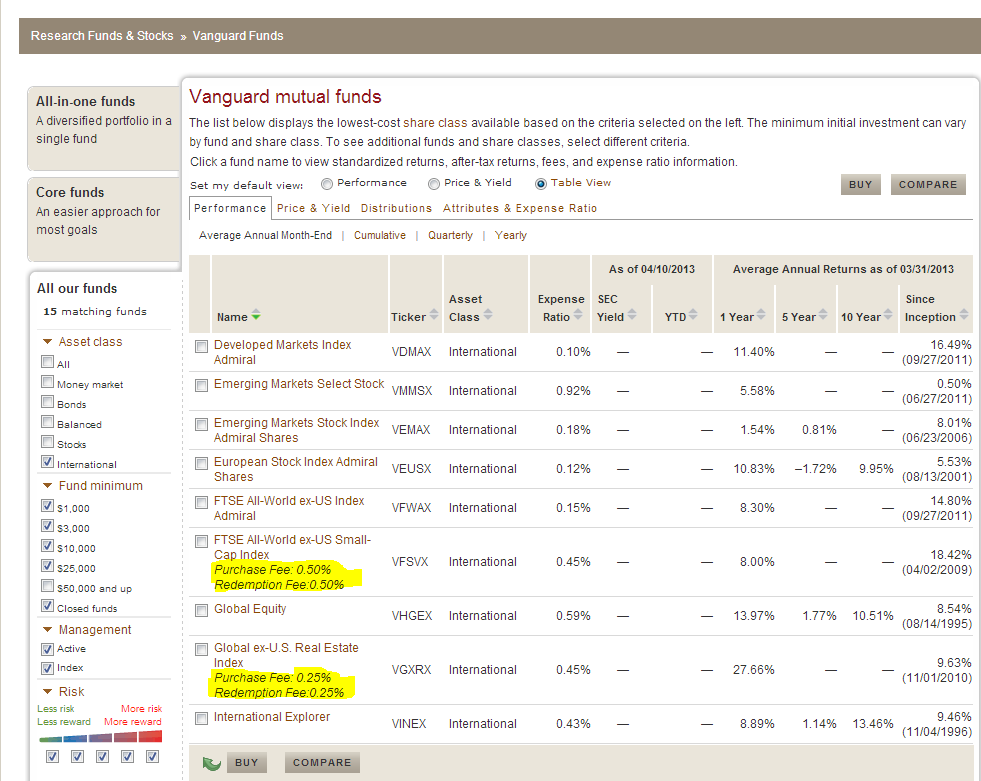This screenshot has height=781, width=981.
Task: Sort by 5 Year return arrows
Action: (x=823, y=314)
